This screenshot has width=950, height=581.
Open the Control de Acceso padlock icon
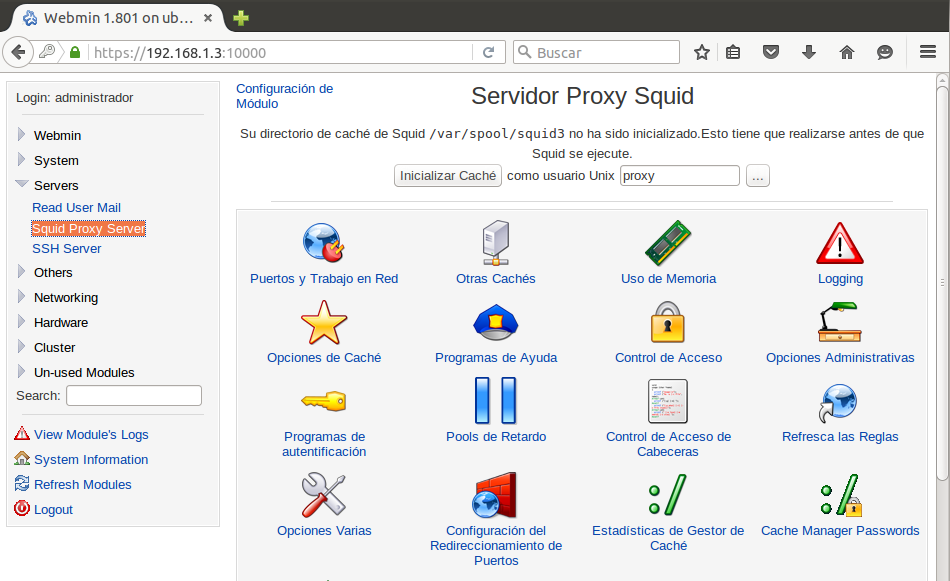[668, 322]
